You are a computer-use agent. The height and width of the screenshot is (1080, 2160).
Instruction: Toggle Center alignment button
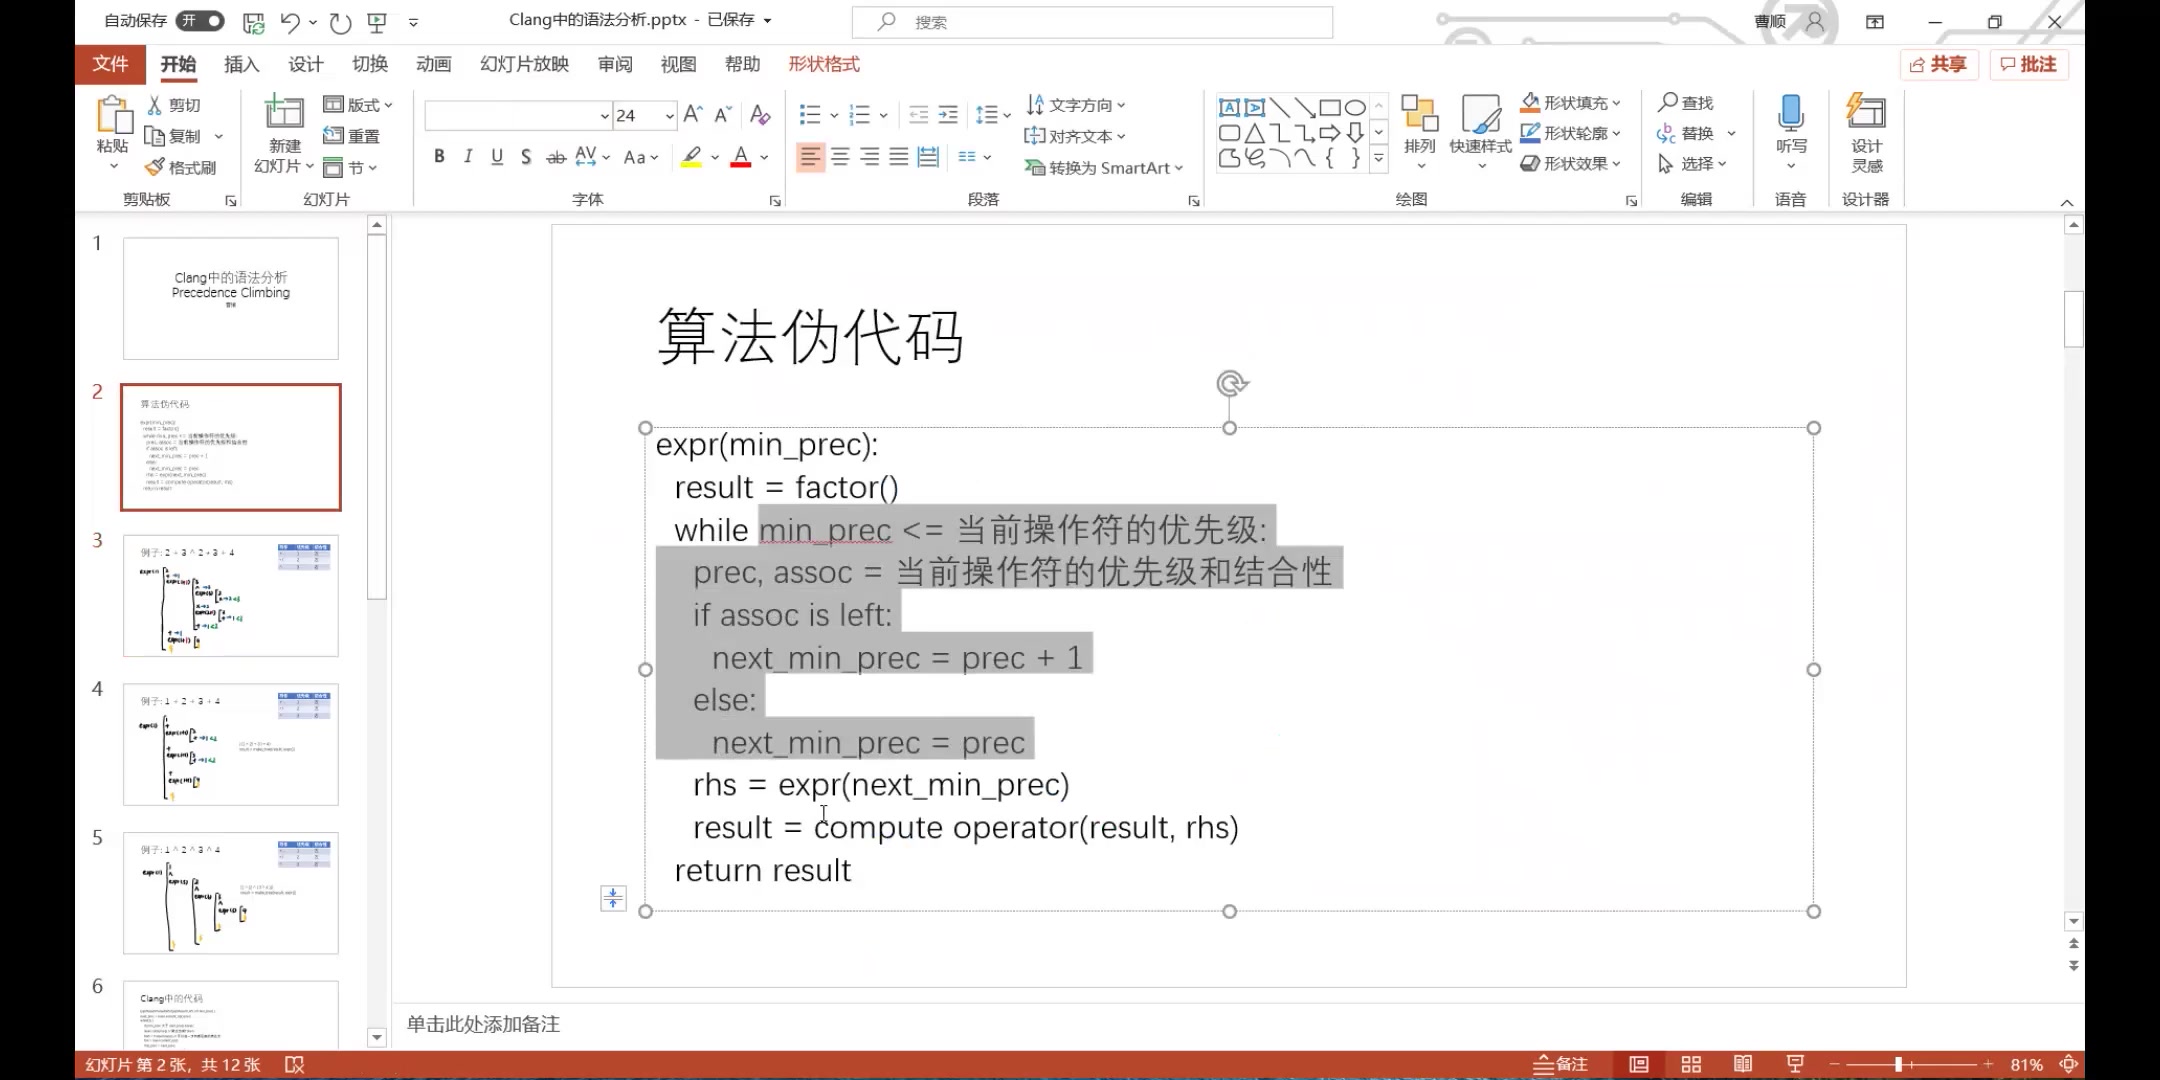click(x=840, y=157)
